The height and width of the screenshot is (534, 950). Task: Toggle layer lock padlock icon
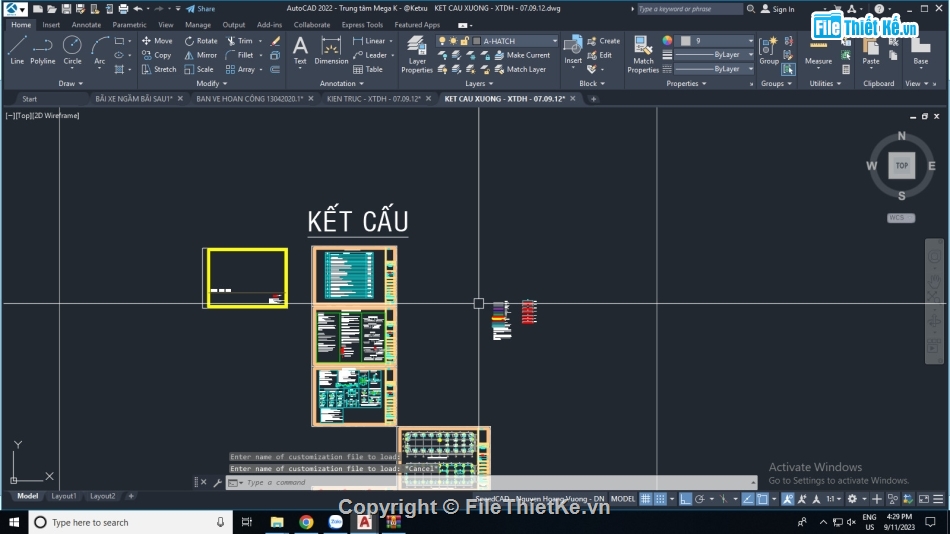click(465, 41)
